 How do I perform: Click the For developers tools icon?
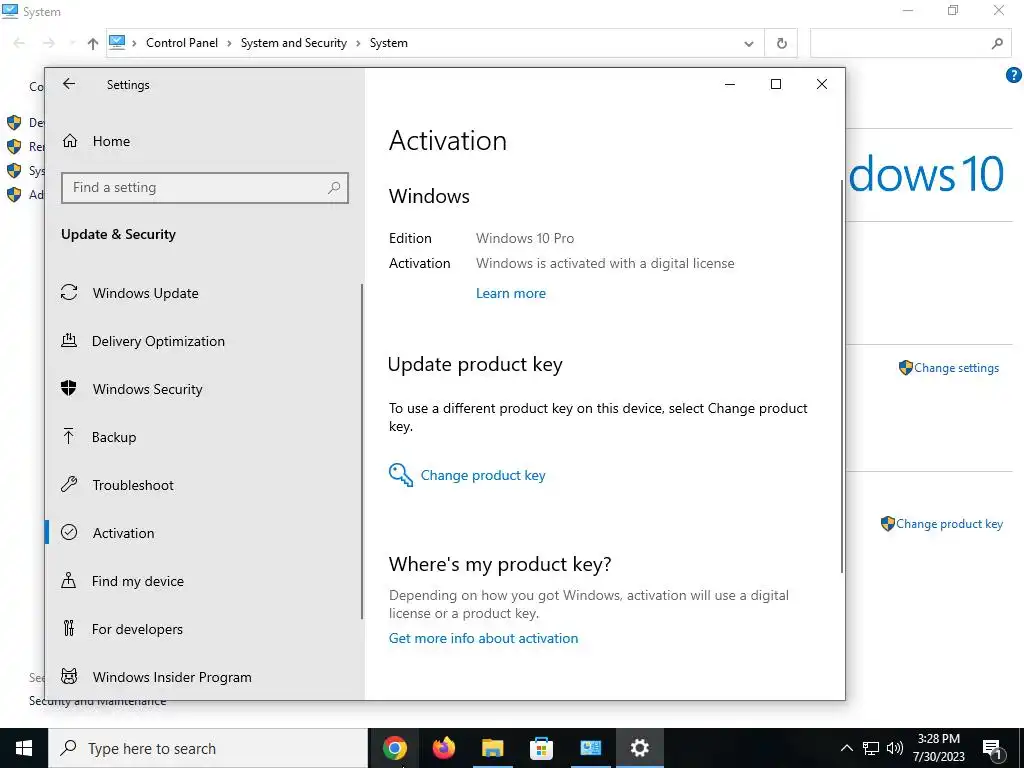click(69, 628)
